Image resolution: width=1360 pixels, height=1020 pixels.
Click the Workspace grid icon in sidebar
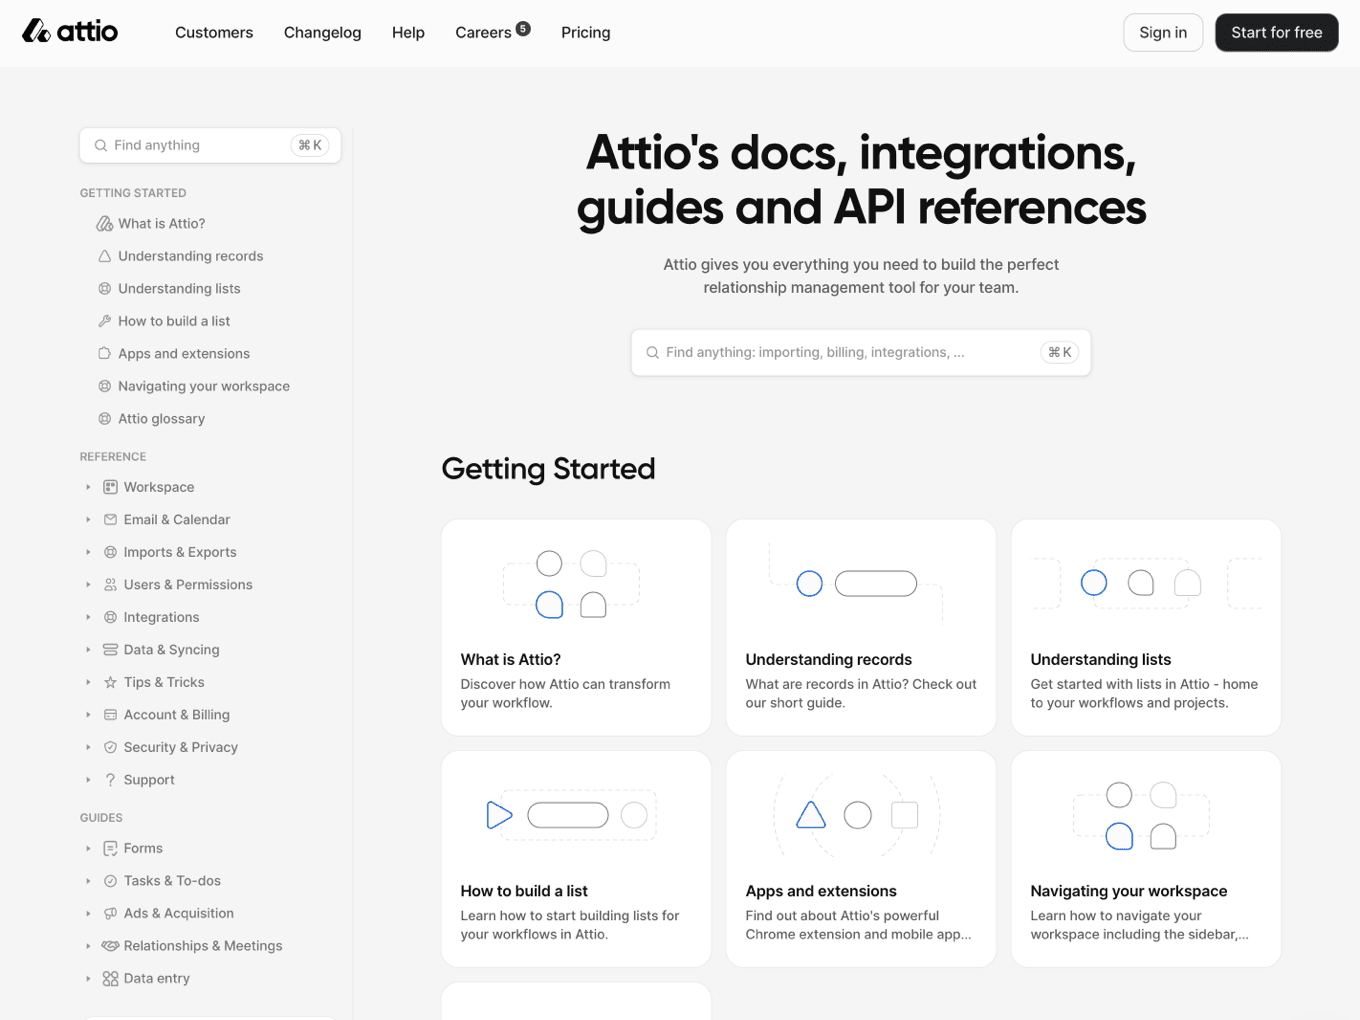pos(109,487)
